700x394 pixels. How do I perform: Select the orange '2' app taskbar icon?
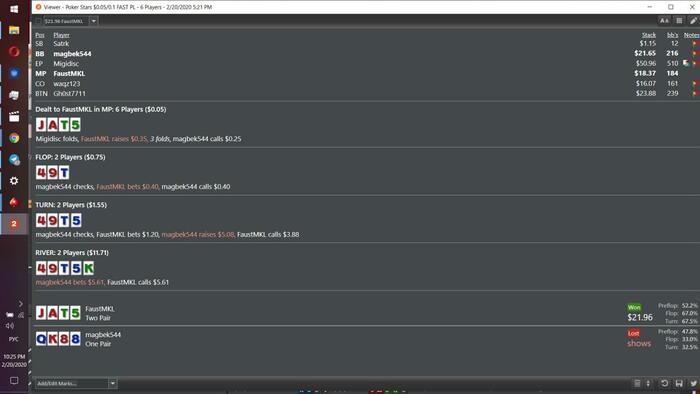tap(14, 224)
